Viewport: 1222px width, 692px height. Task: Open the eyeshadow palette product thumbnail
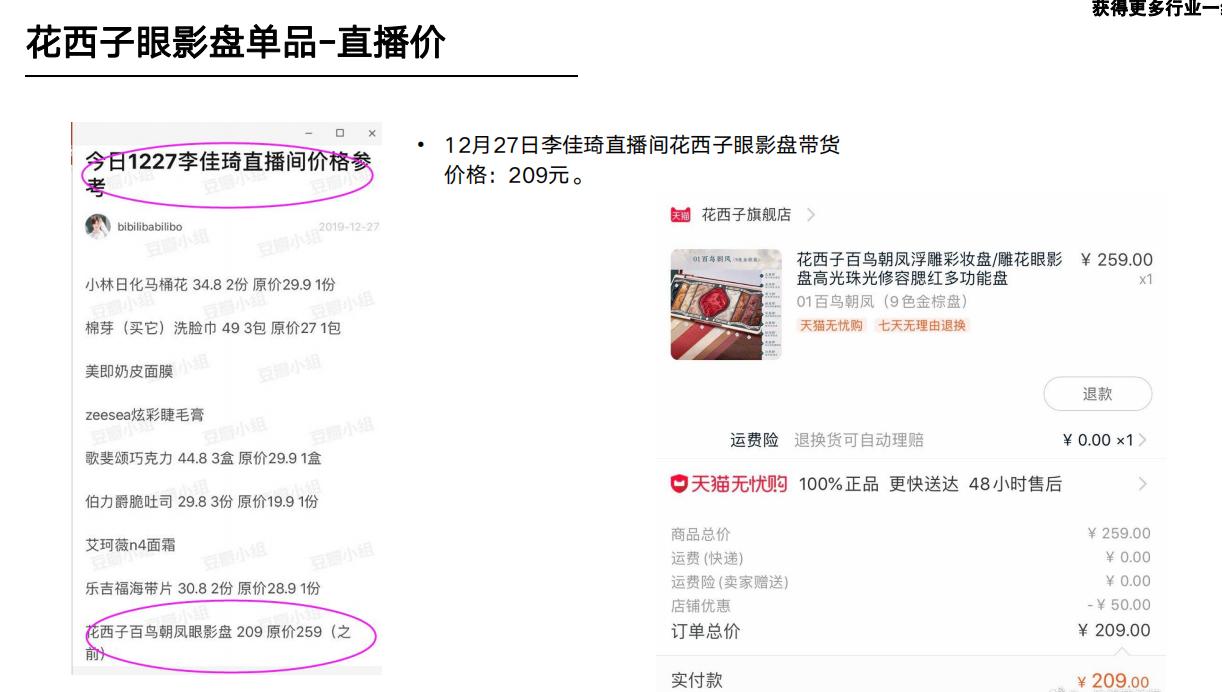coord(726,304)
